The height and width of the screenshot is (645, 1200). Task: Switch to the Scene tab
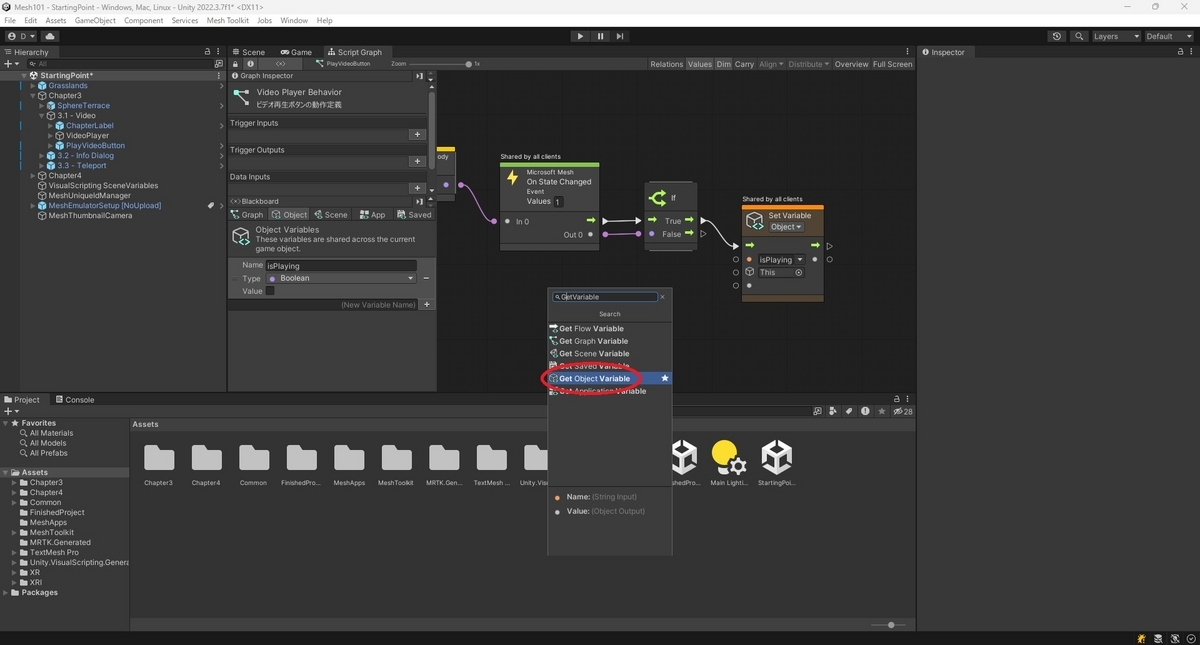248,52
